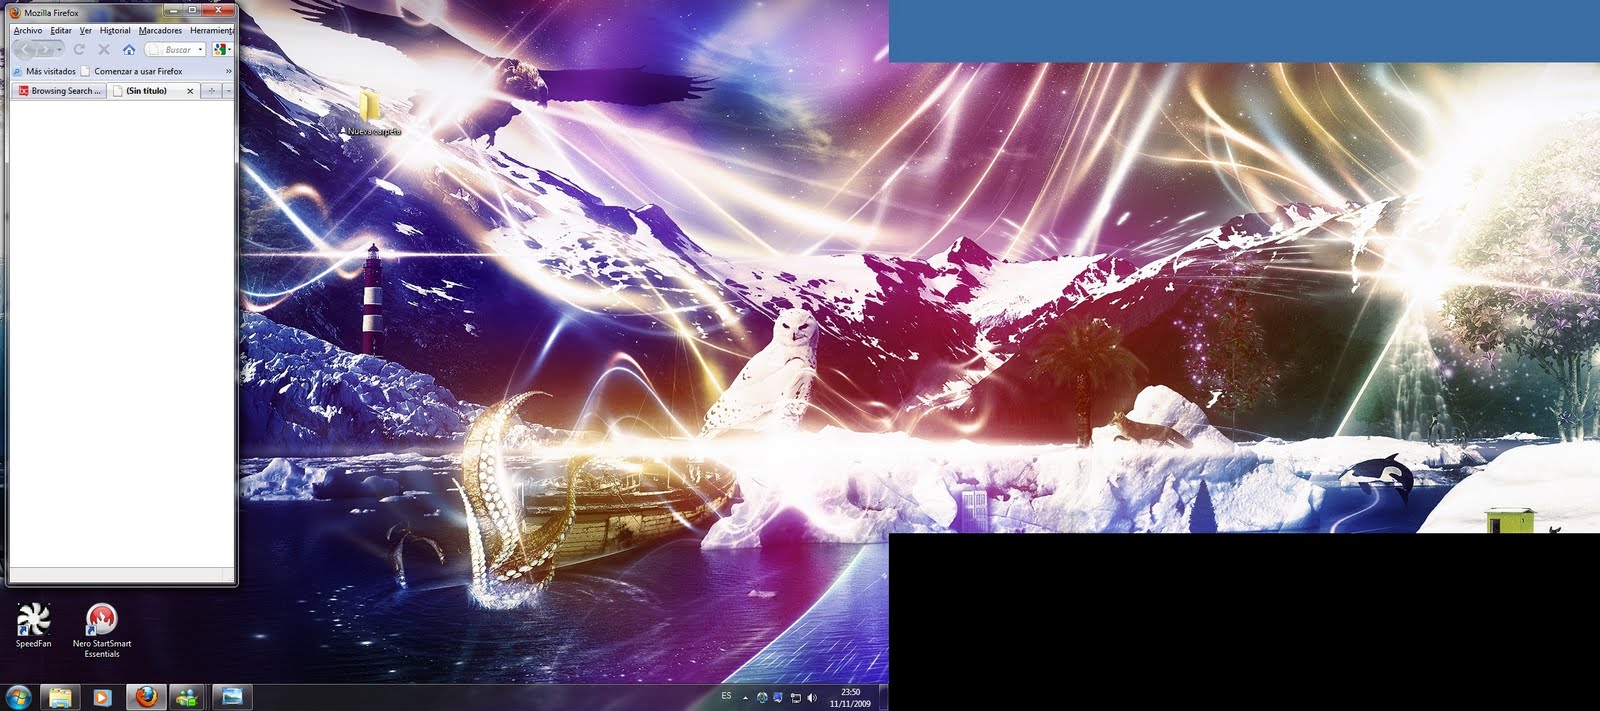Open the network icon in the system tray
Viewport: 1600px width, 711px height.
pyautogui.click(x=796, y=698)
